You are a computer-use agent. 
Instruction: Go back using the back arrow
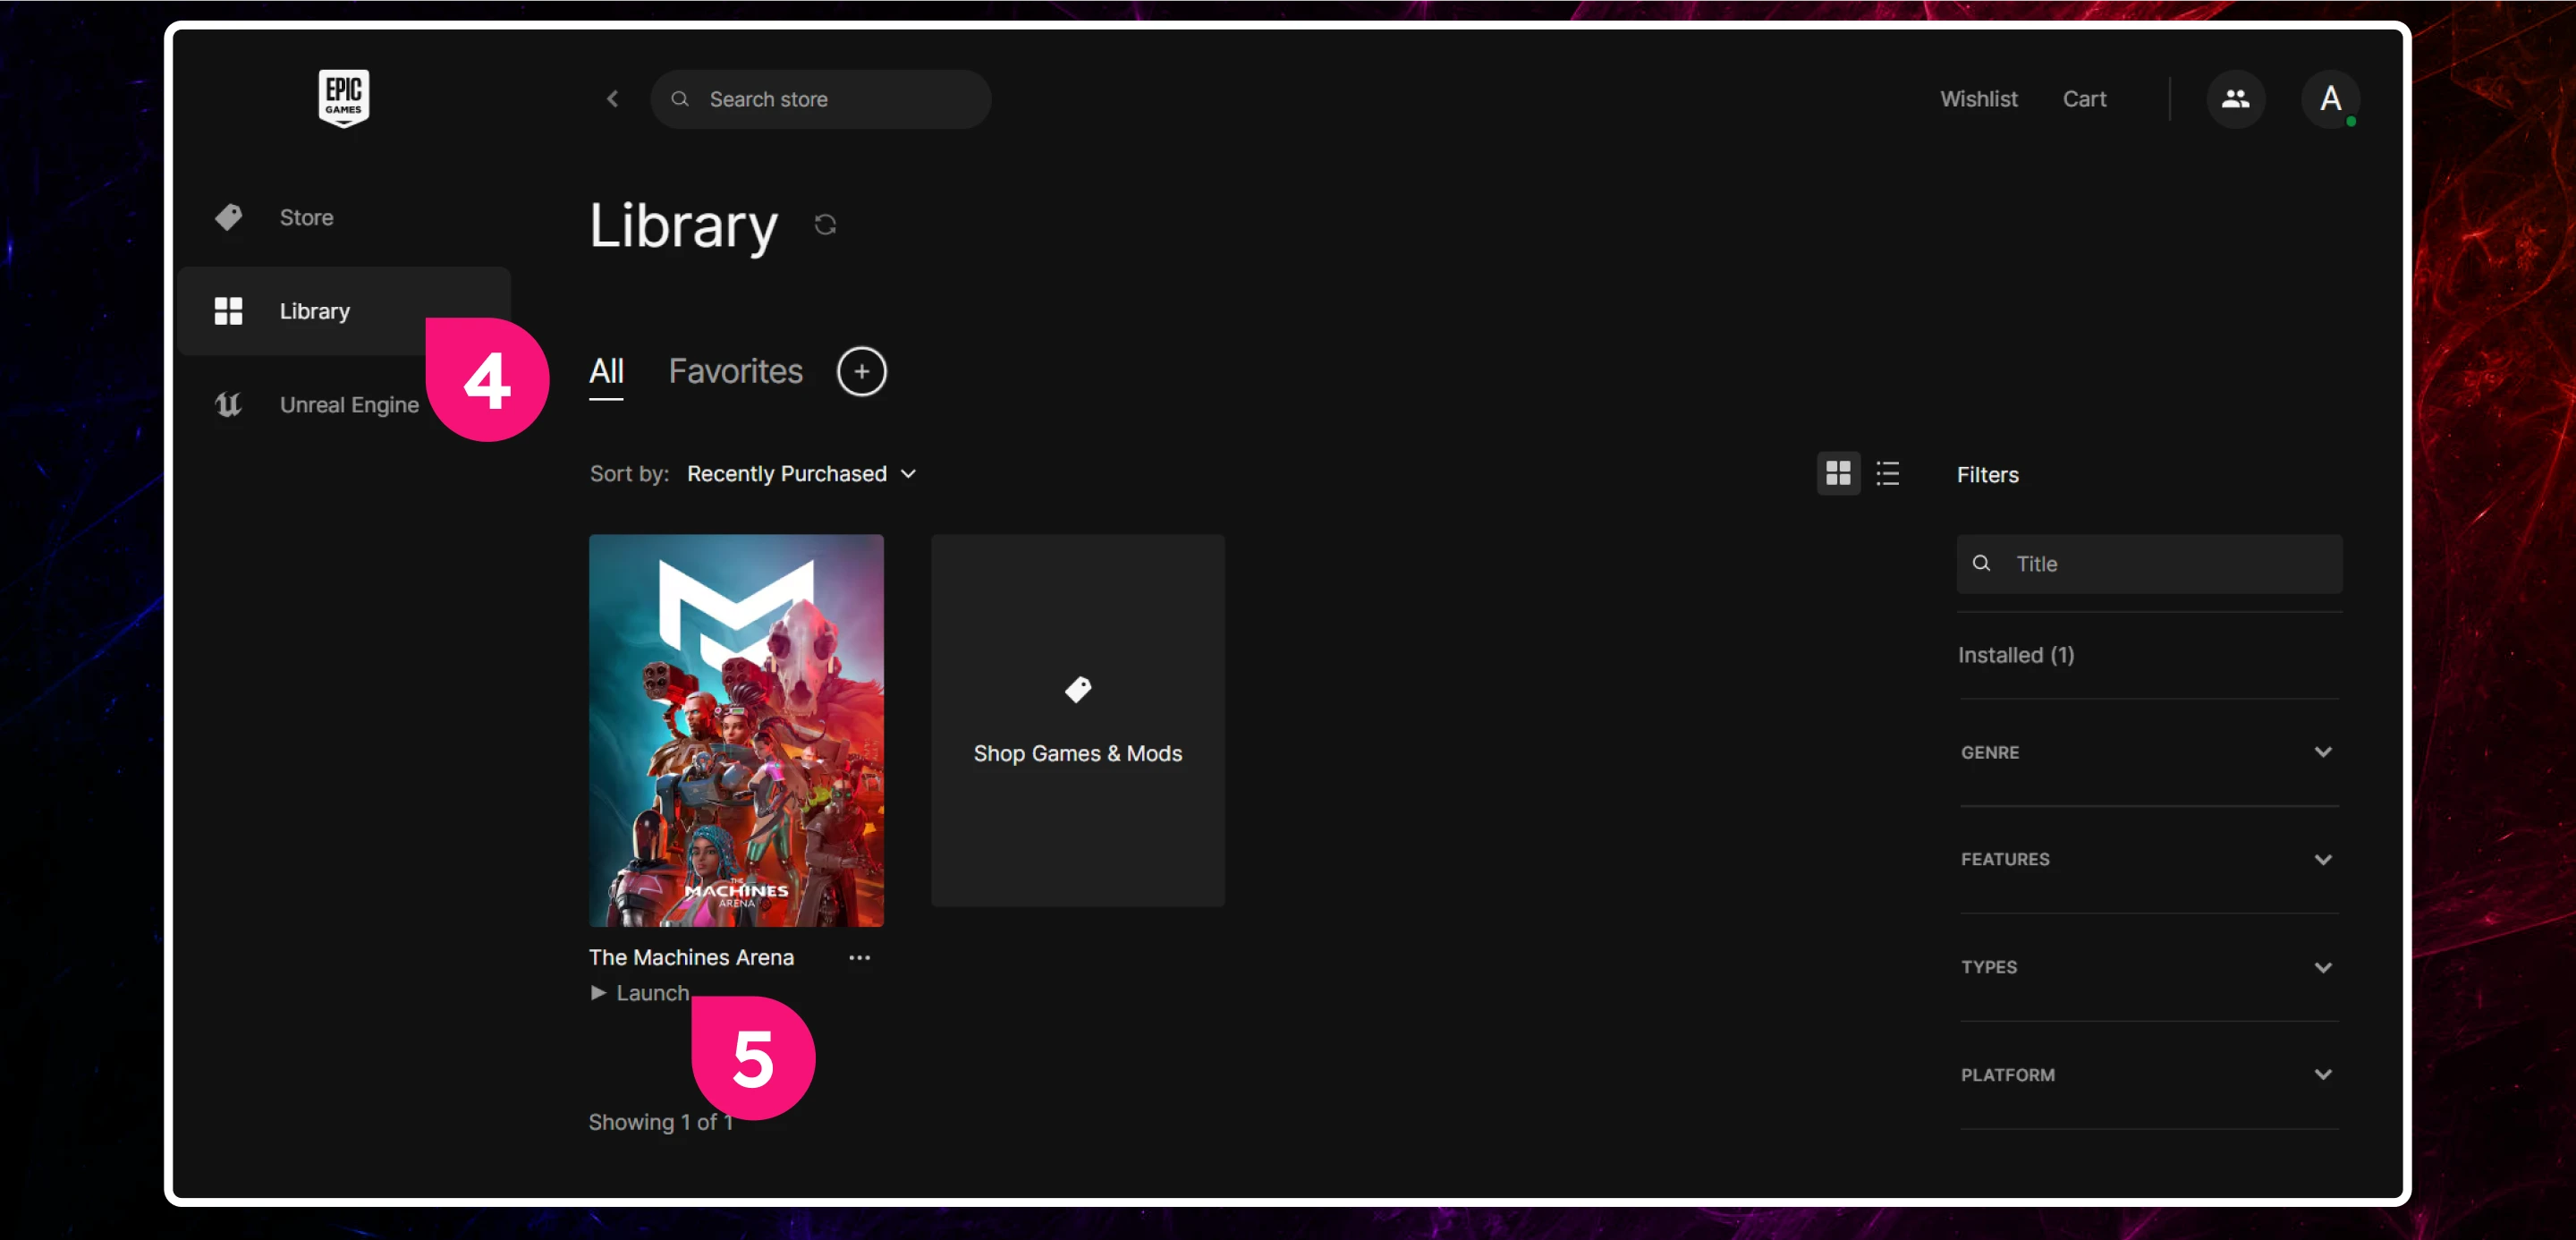[x=613, y=99]
